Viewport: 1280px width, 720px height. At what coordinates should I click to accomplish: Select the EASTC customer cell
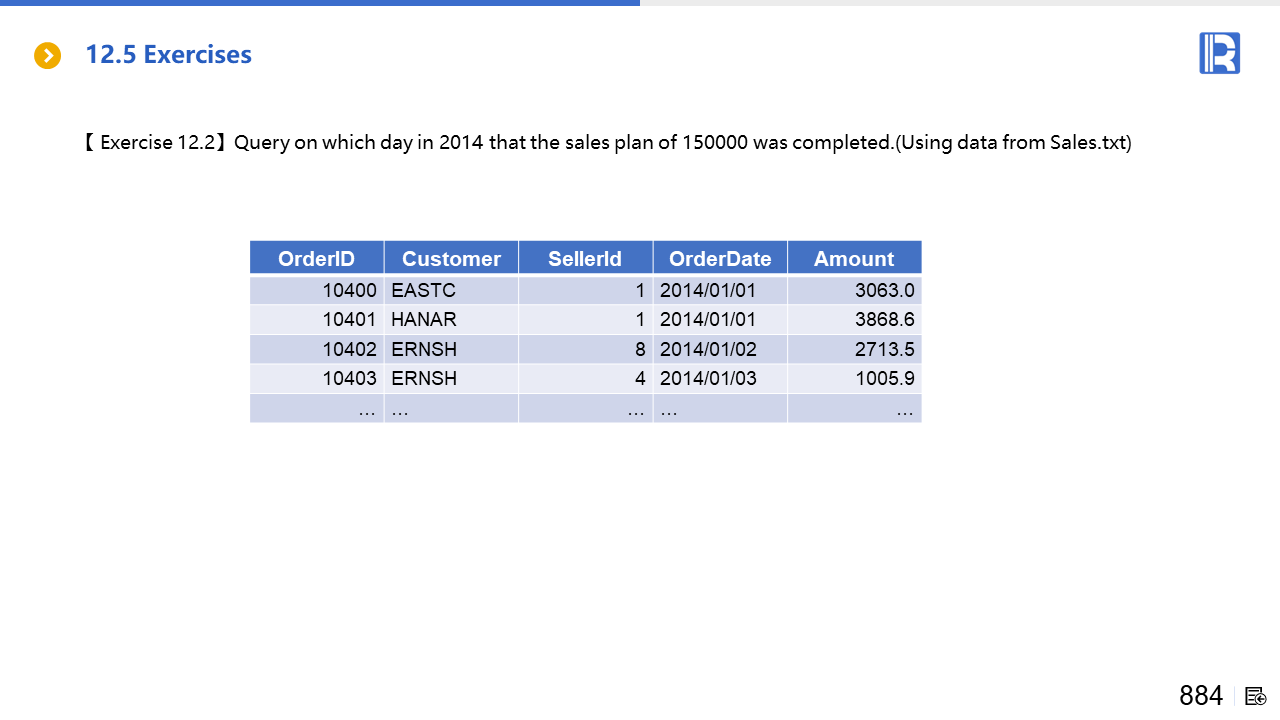tap(424, 291)
